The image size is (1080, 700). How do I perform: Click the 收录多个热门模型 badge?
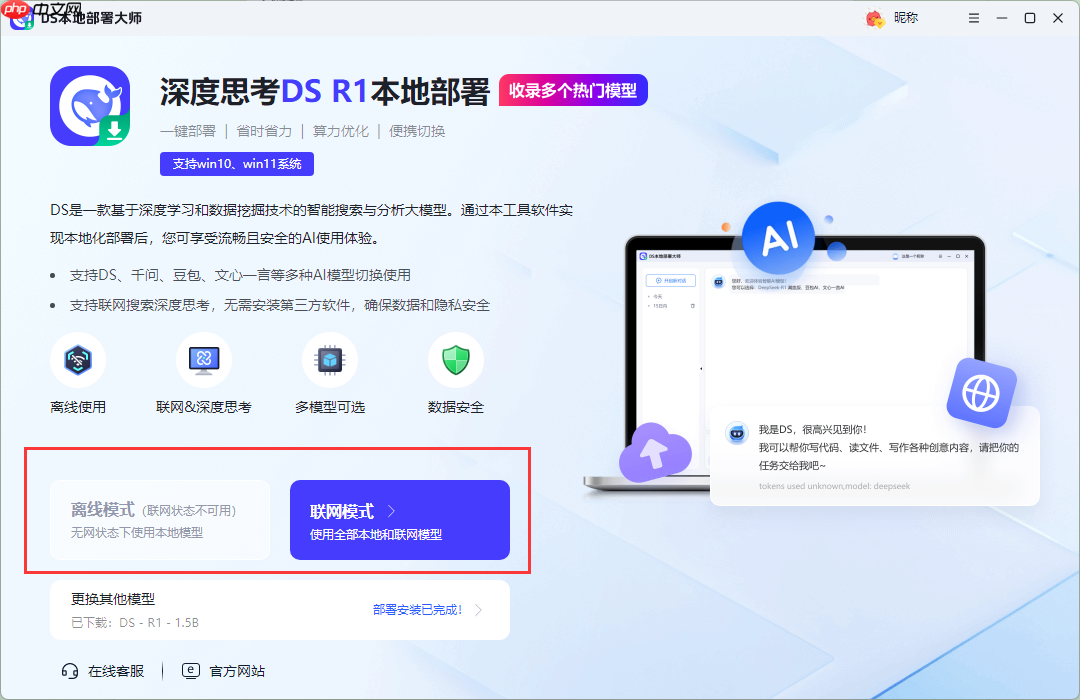(573, 90)
